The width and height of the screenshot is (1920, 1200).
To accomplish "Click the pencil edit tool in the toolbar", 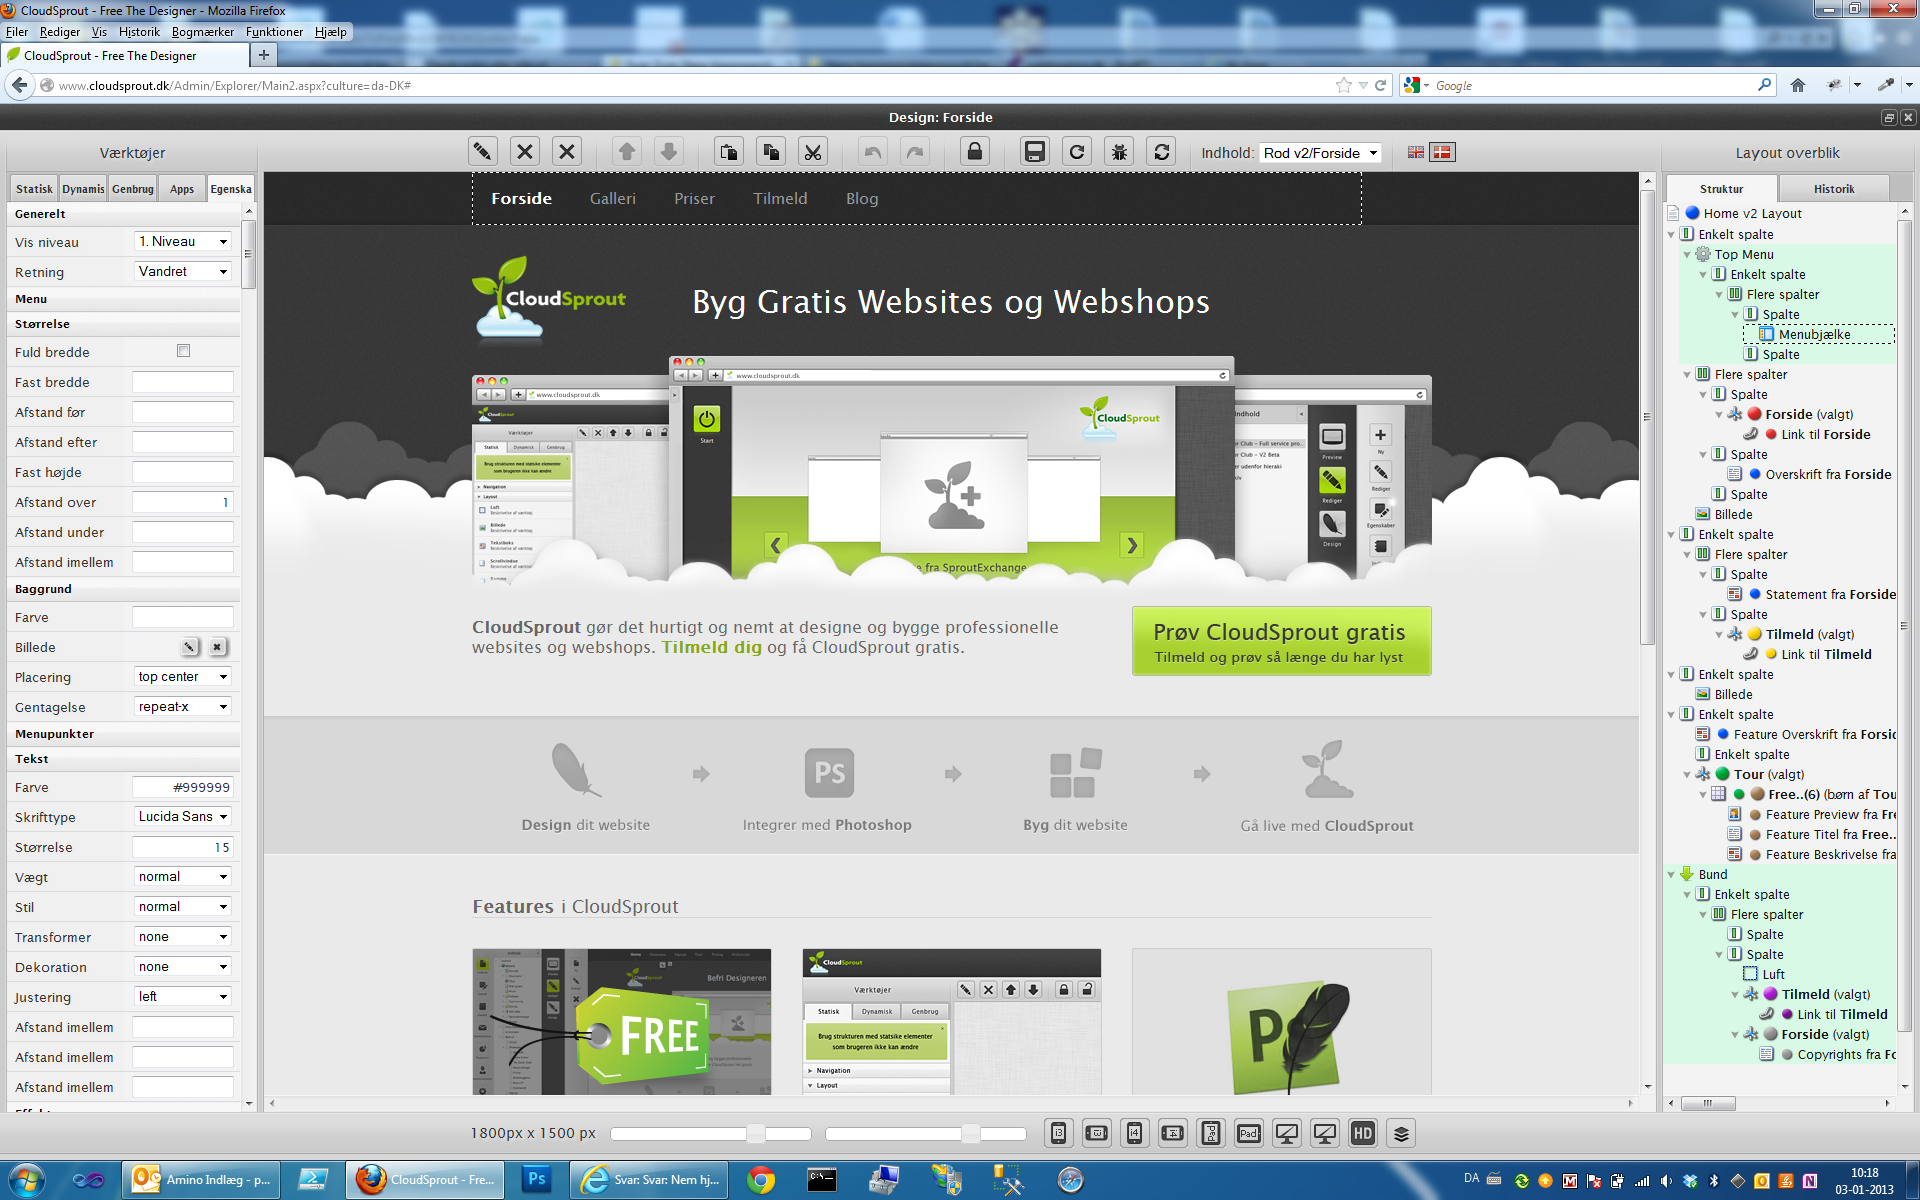I will [483, 152].
